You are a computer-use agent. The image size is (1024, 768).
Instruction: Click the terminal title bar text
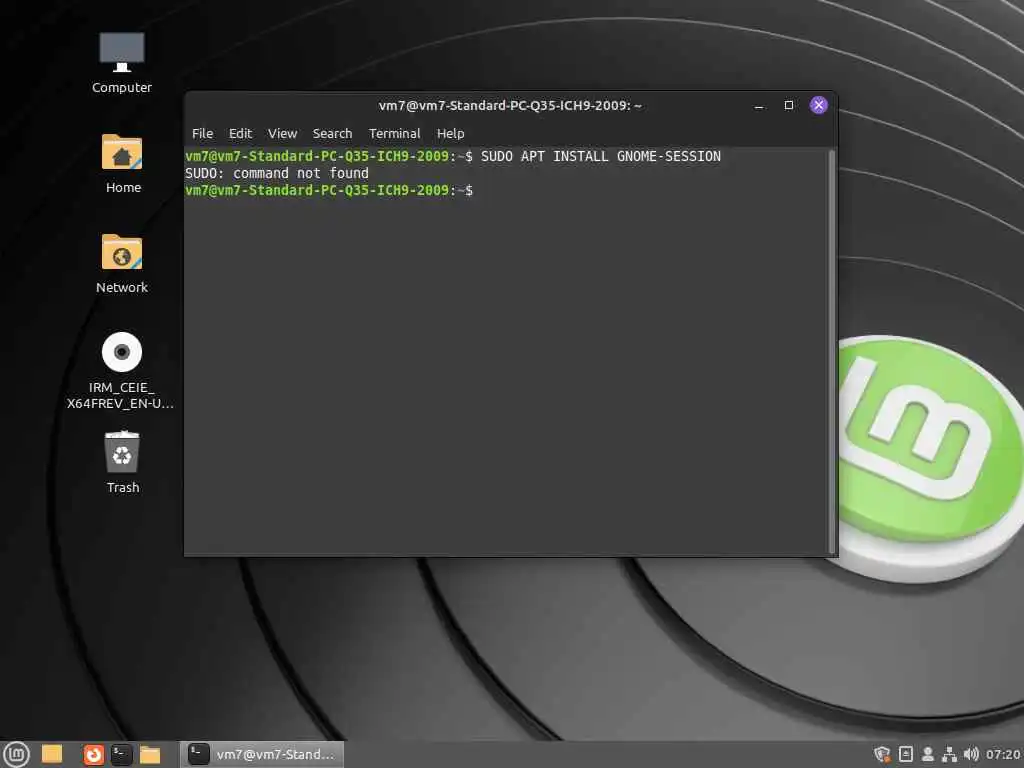click(x=510, y=106)
